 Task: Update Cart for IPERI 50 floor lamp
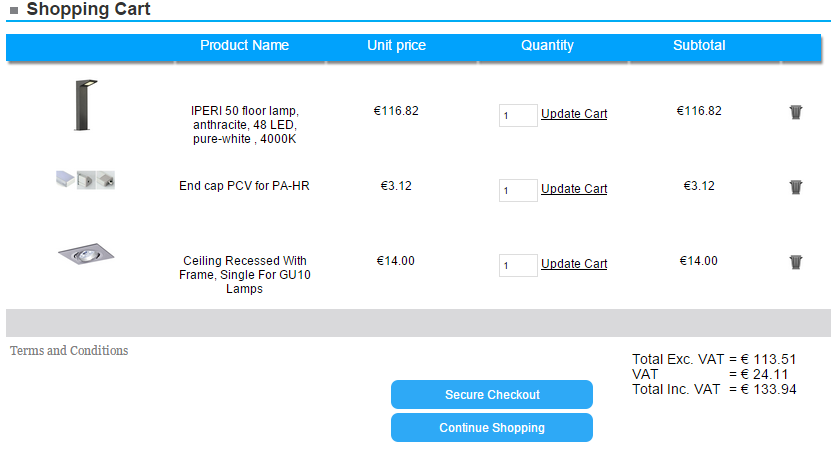pos(574,114)
